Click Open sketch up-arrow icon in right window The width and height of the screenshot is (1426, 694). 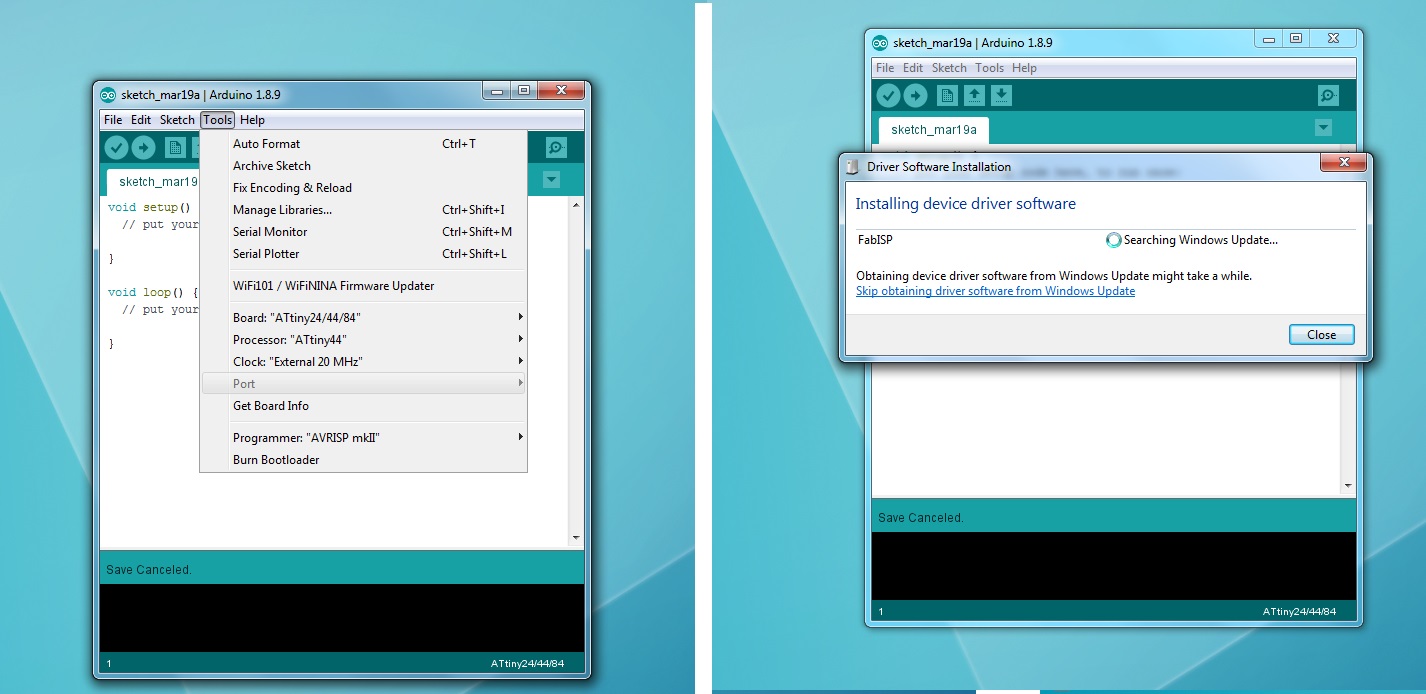pos(974,95)
